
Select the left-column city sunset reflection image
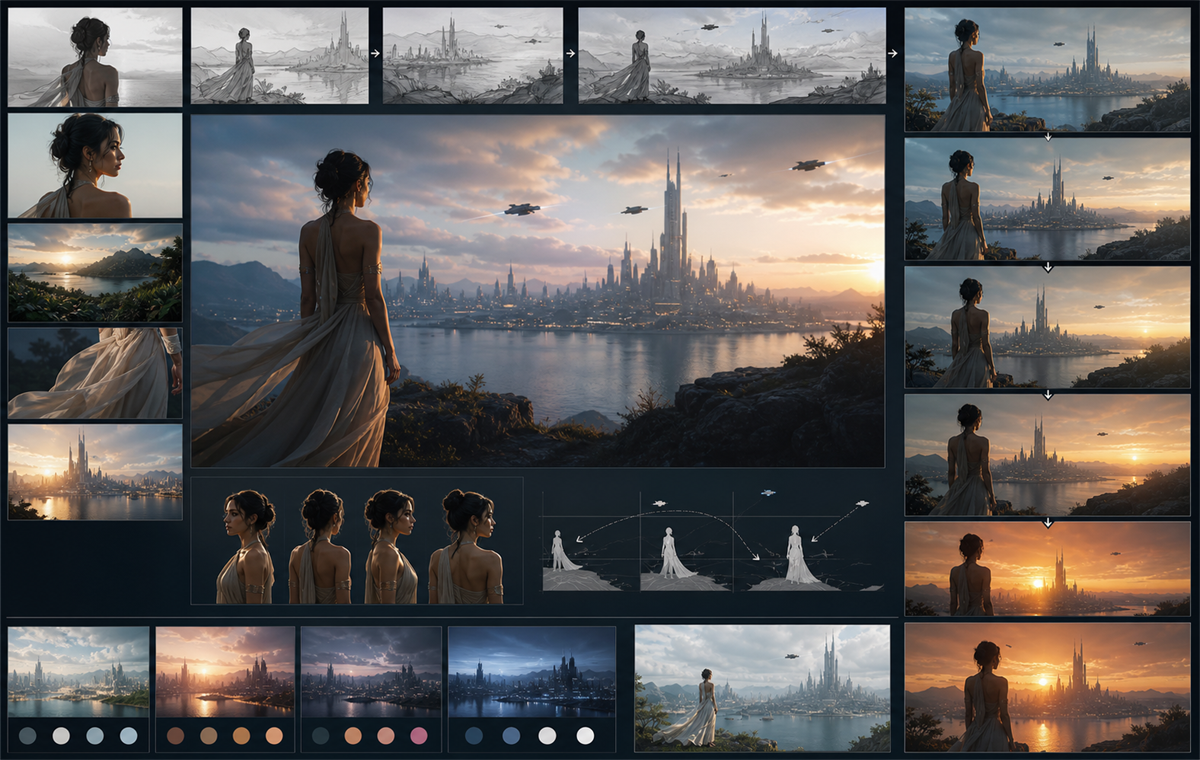95,471
